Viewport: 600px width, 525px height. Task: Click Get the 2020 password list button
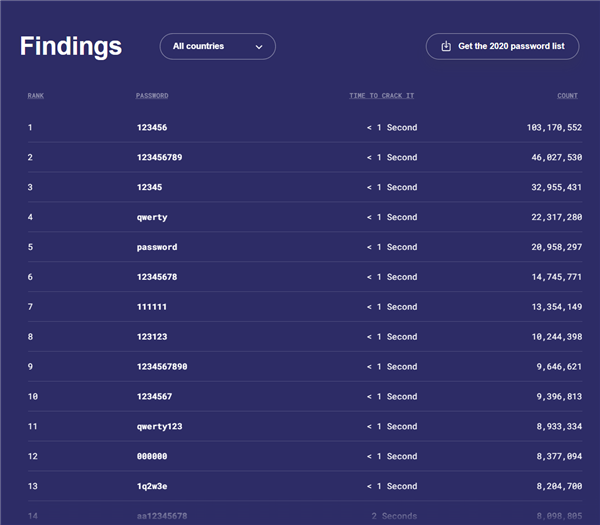coord(502,46)
